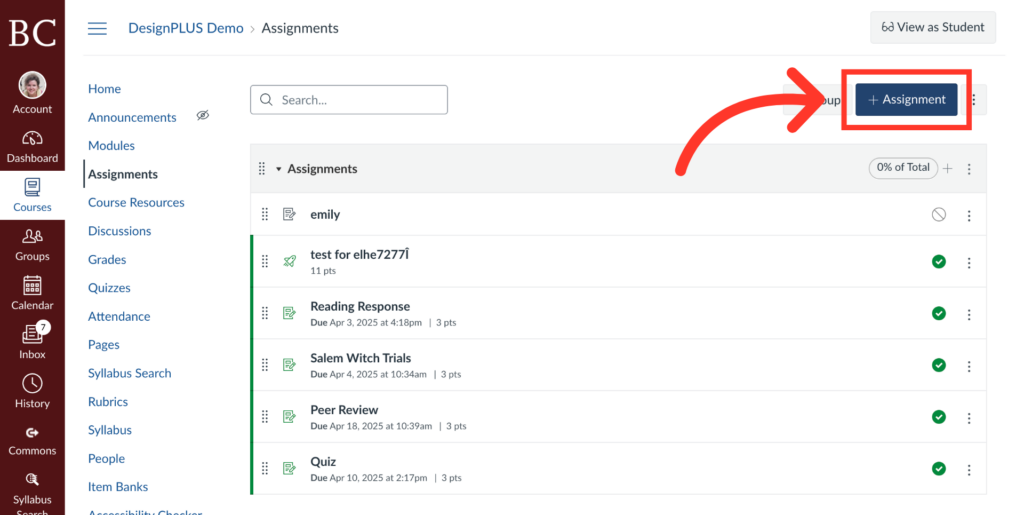Open History in global navigation
The image size is (1024, 515).
pyautogui.click(x=32, y=392)
